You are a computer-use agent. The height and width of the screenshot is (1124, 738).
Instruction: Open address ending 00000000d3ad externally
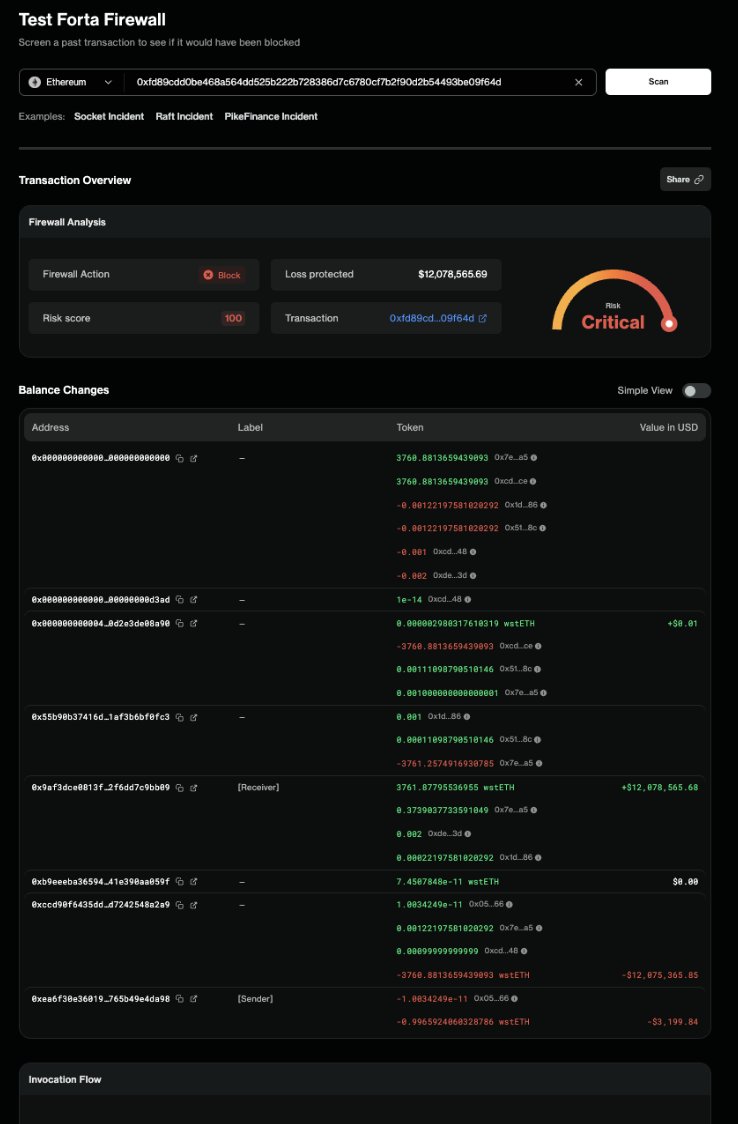click(x=193, y=599)
